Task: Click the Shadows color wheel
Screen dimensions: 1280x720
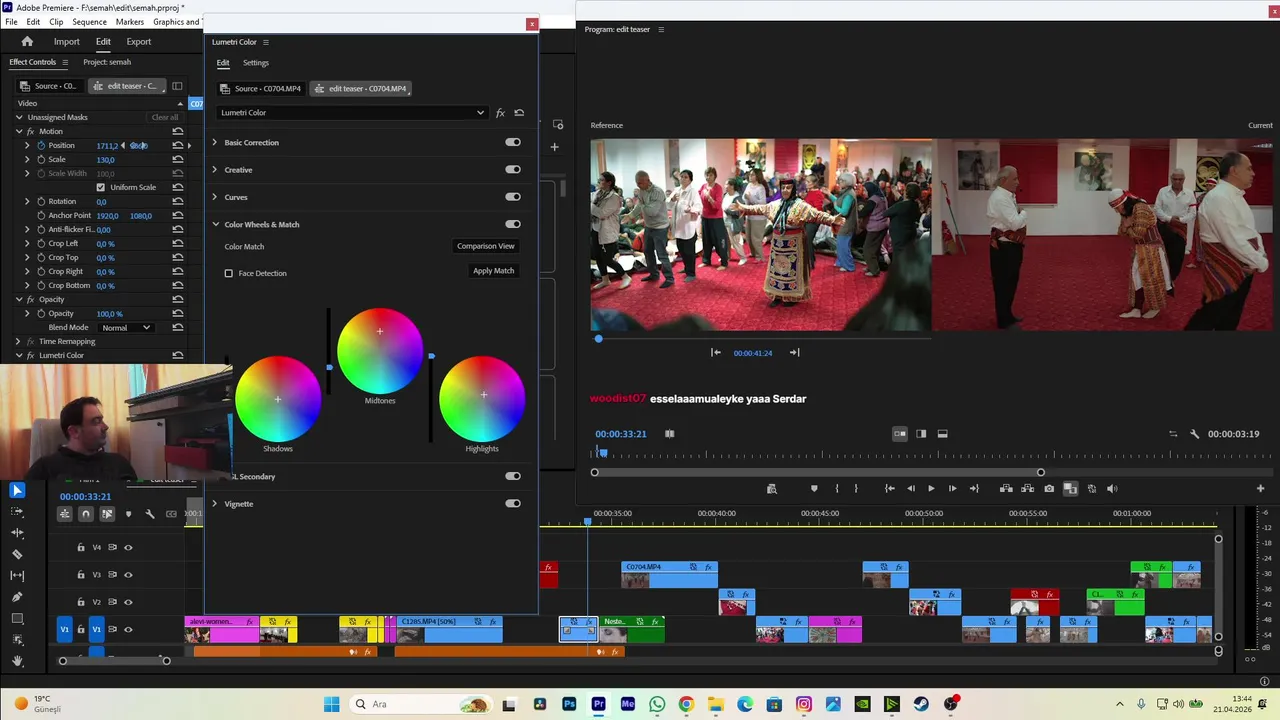Action: [278, 399]
